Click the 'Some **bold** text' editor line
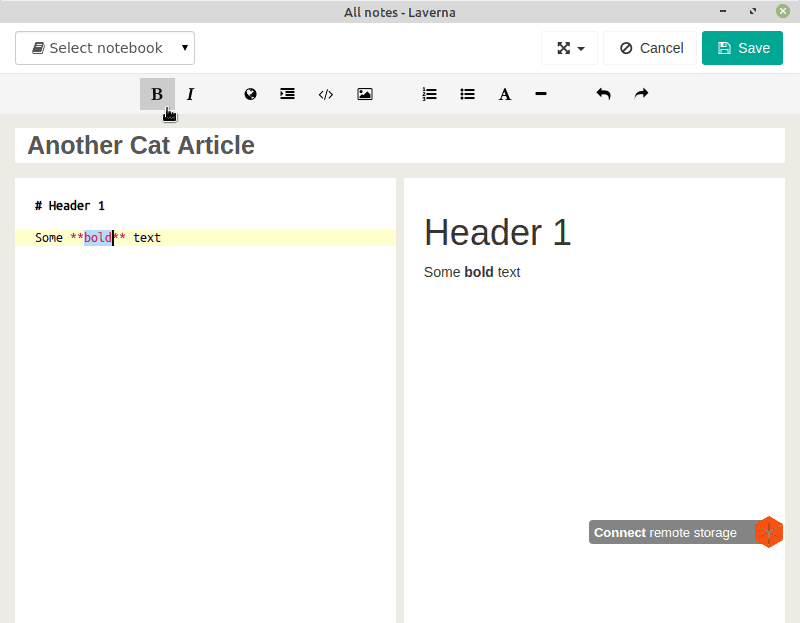Viewport: 800px width, 623px height. coord(206,238)
